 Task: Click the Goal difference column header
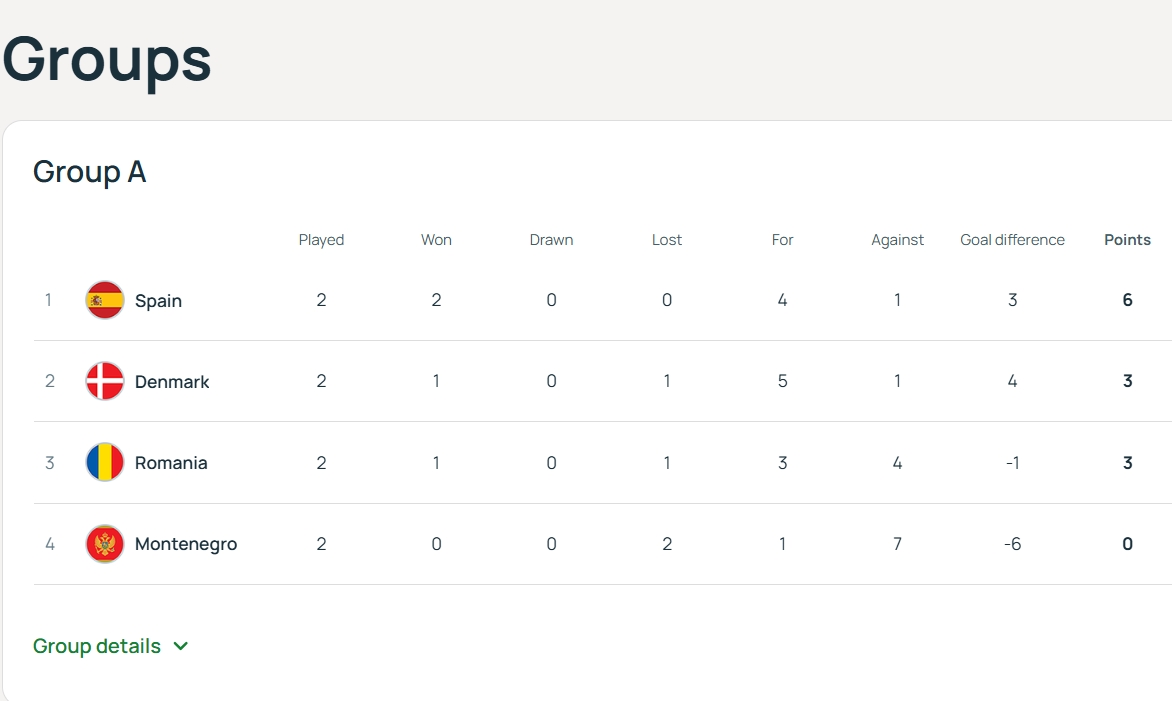click(1012, 240)
